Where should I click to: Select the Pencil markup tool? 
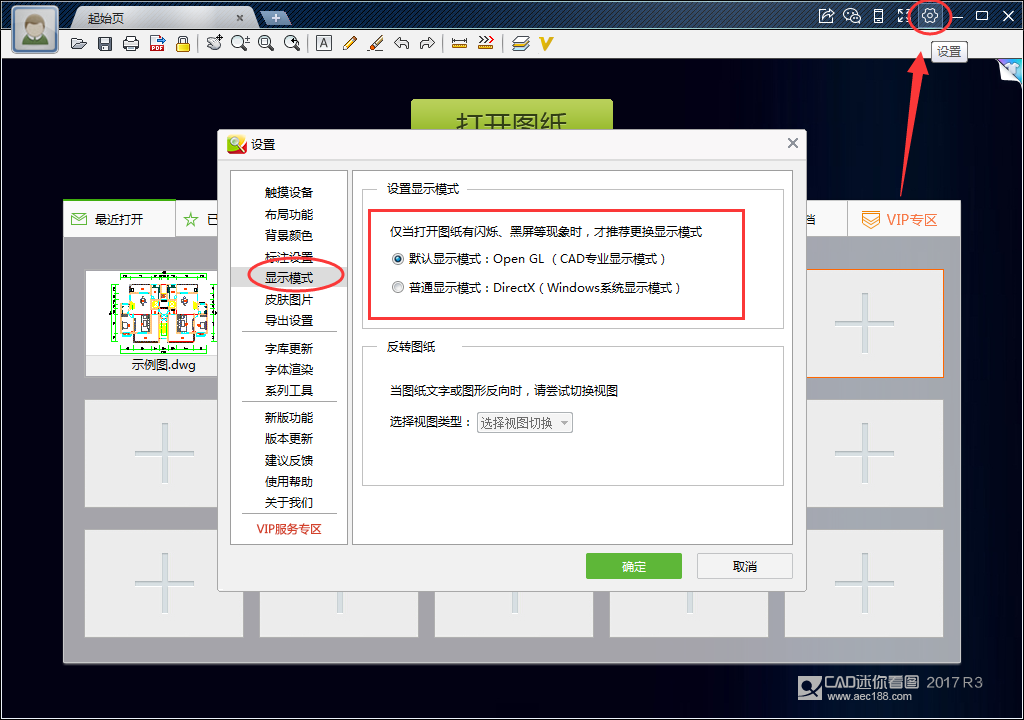tap(349, 43)
